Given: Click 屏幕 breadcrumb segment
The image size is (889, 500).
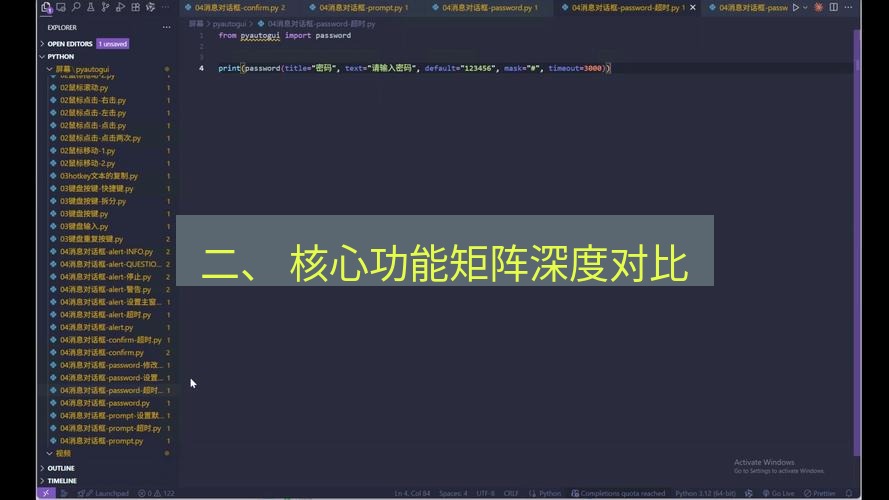Looking at the screenshot, I should click(x=196, y=24).
